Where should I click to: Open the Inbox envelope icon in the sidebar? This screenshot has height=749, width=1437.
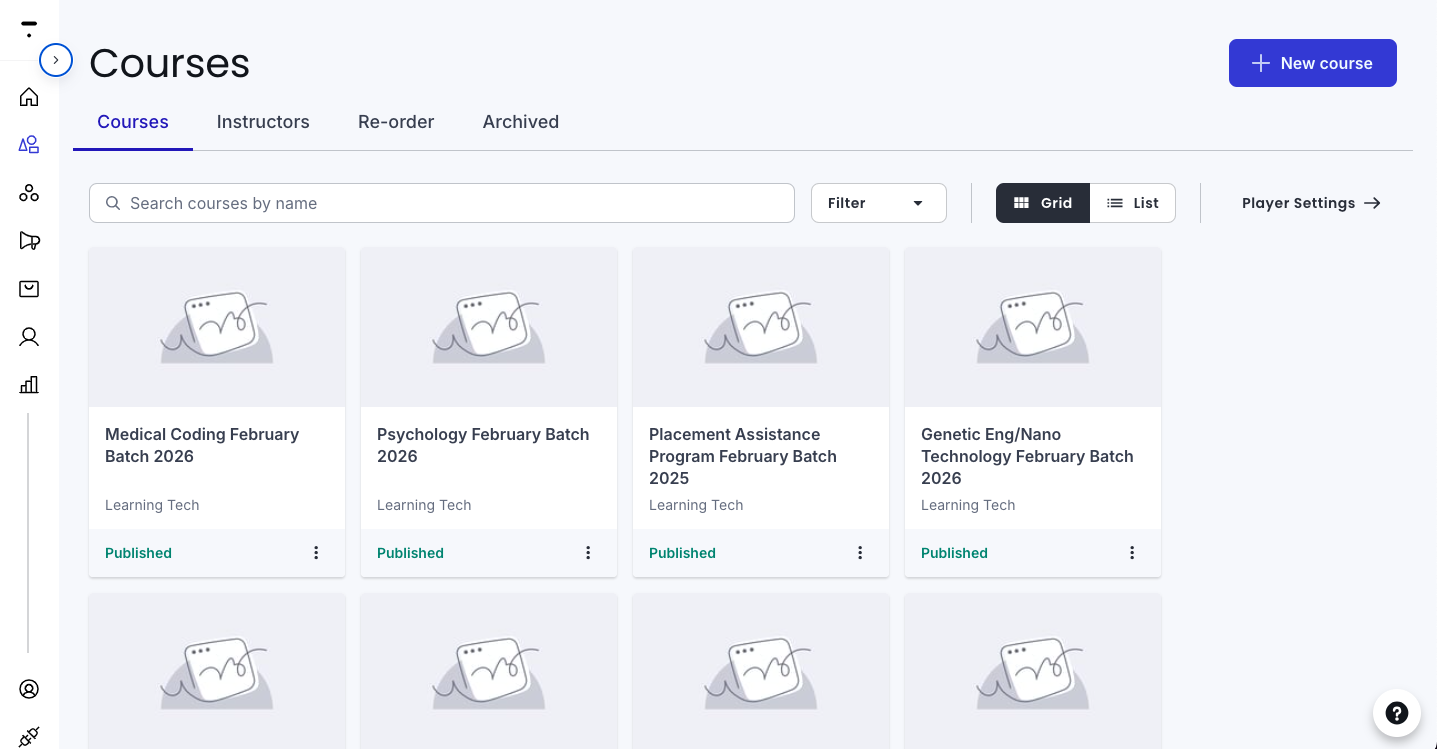(x=29, y=288)
